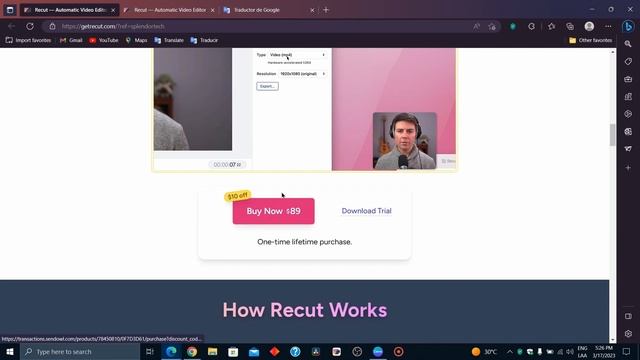Reload the current page
The image size is (640, 360).
30,26
